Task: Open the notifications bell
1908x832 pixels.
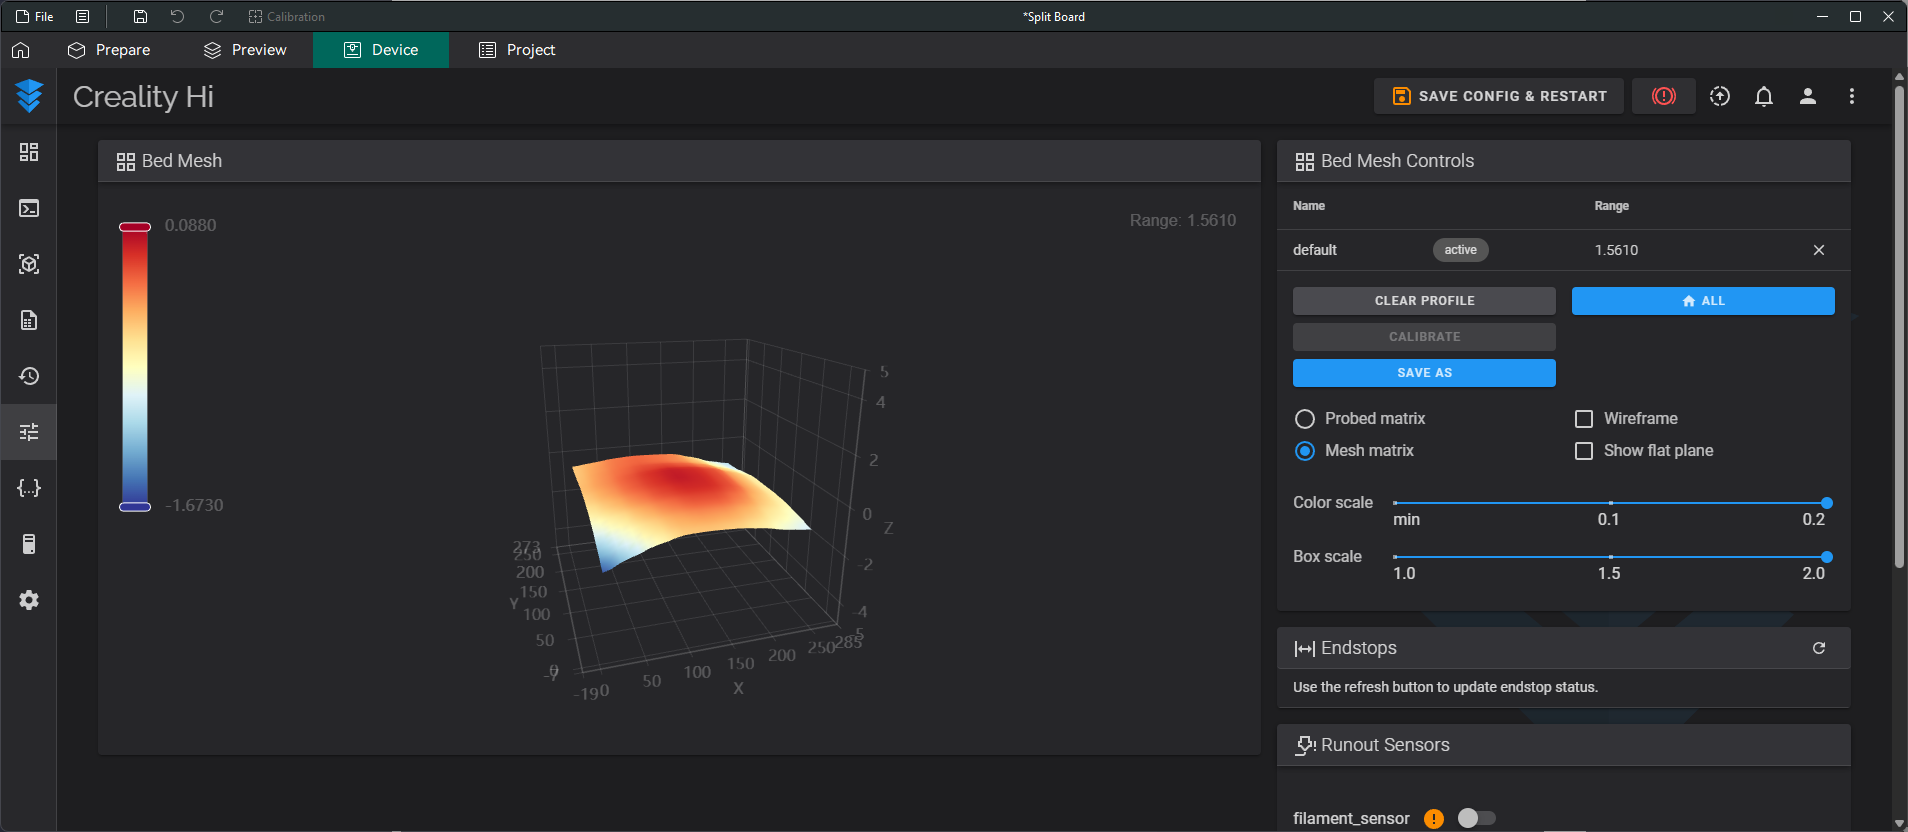Action: [x=1764, y=96]
